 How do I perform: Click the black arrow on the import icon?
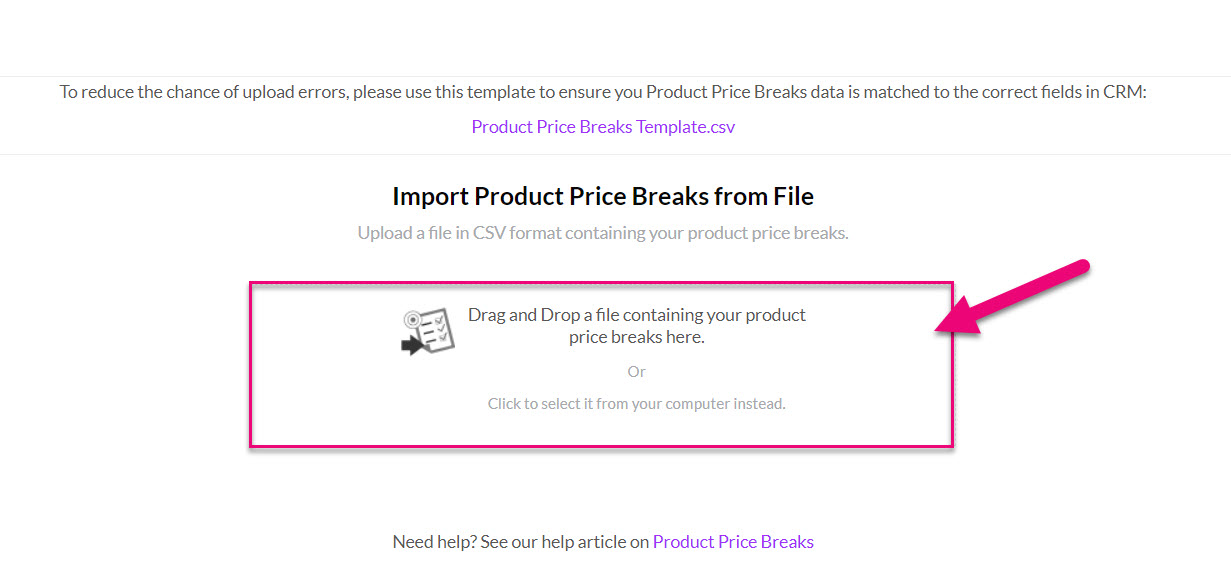pyautogui.click(x=414, y=346)
